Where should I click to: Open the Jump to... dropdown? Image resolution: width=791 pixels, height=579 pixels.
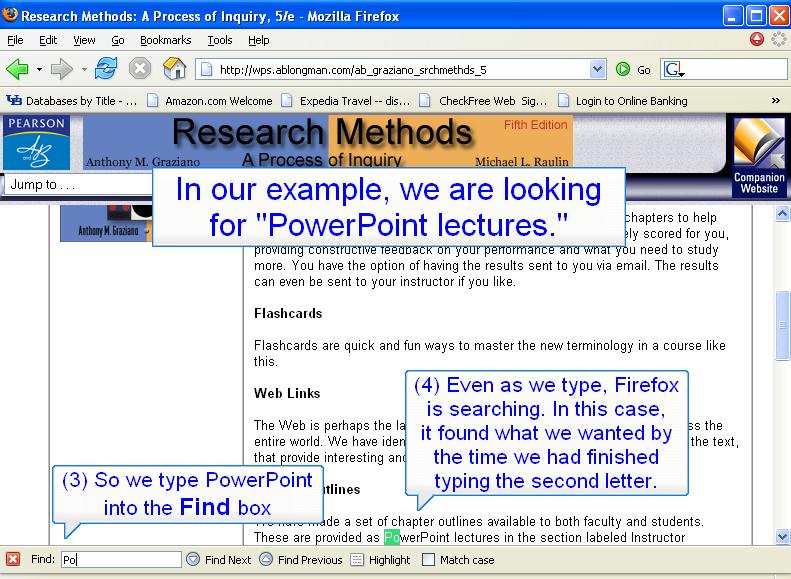pyautogui.click(x=80, y=185)
